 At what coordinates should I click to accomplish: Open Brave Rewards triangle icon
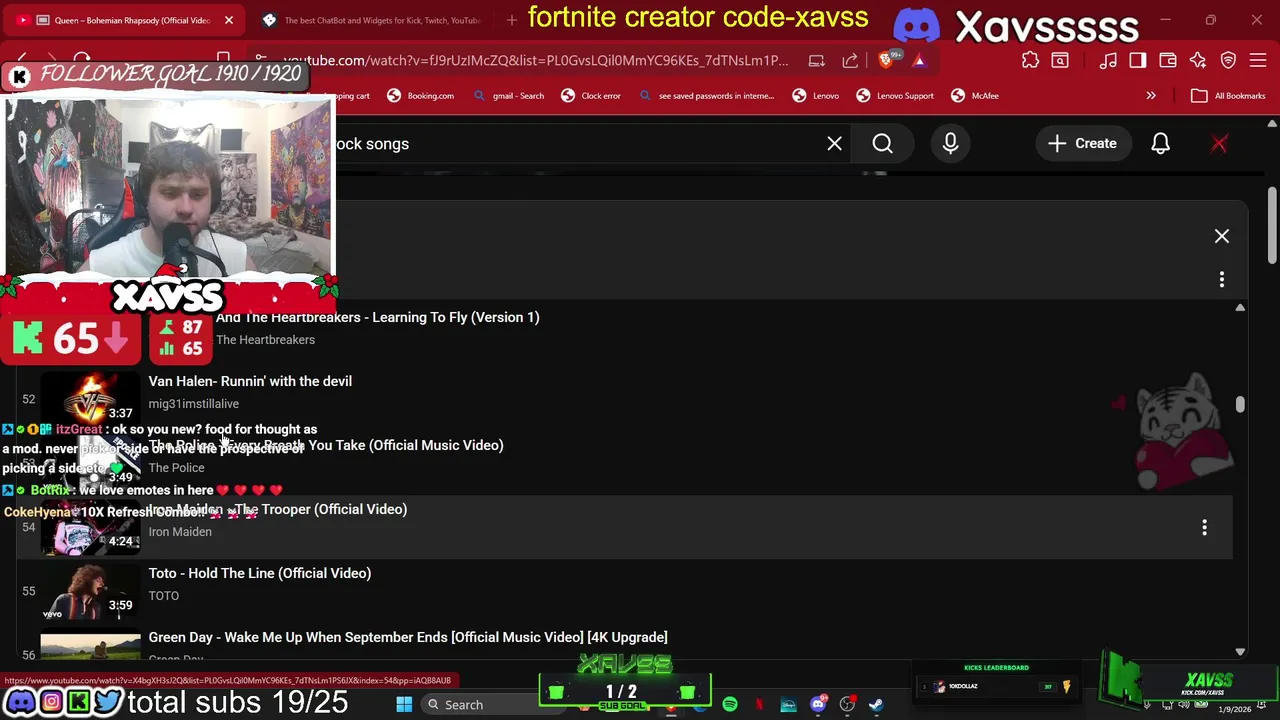(x=918, y=60)
